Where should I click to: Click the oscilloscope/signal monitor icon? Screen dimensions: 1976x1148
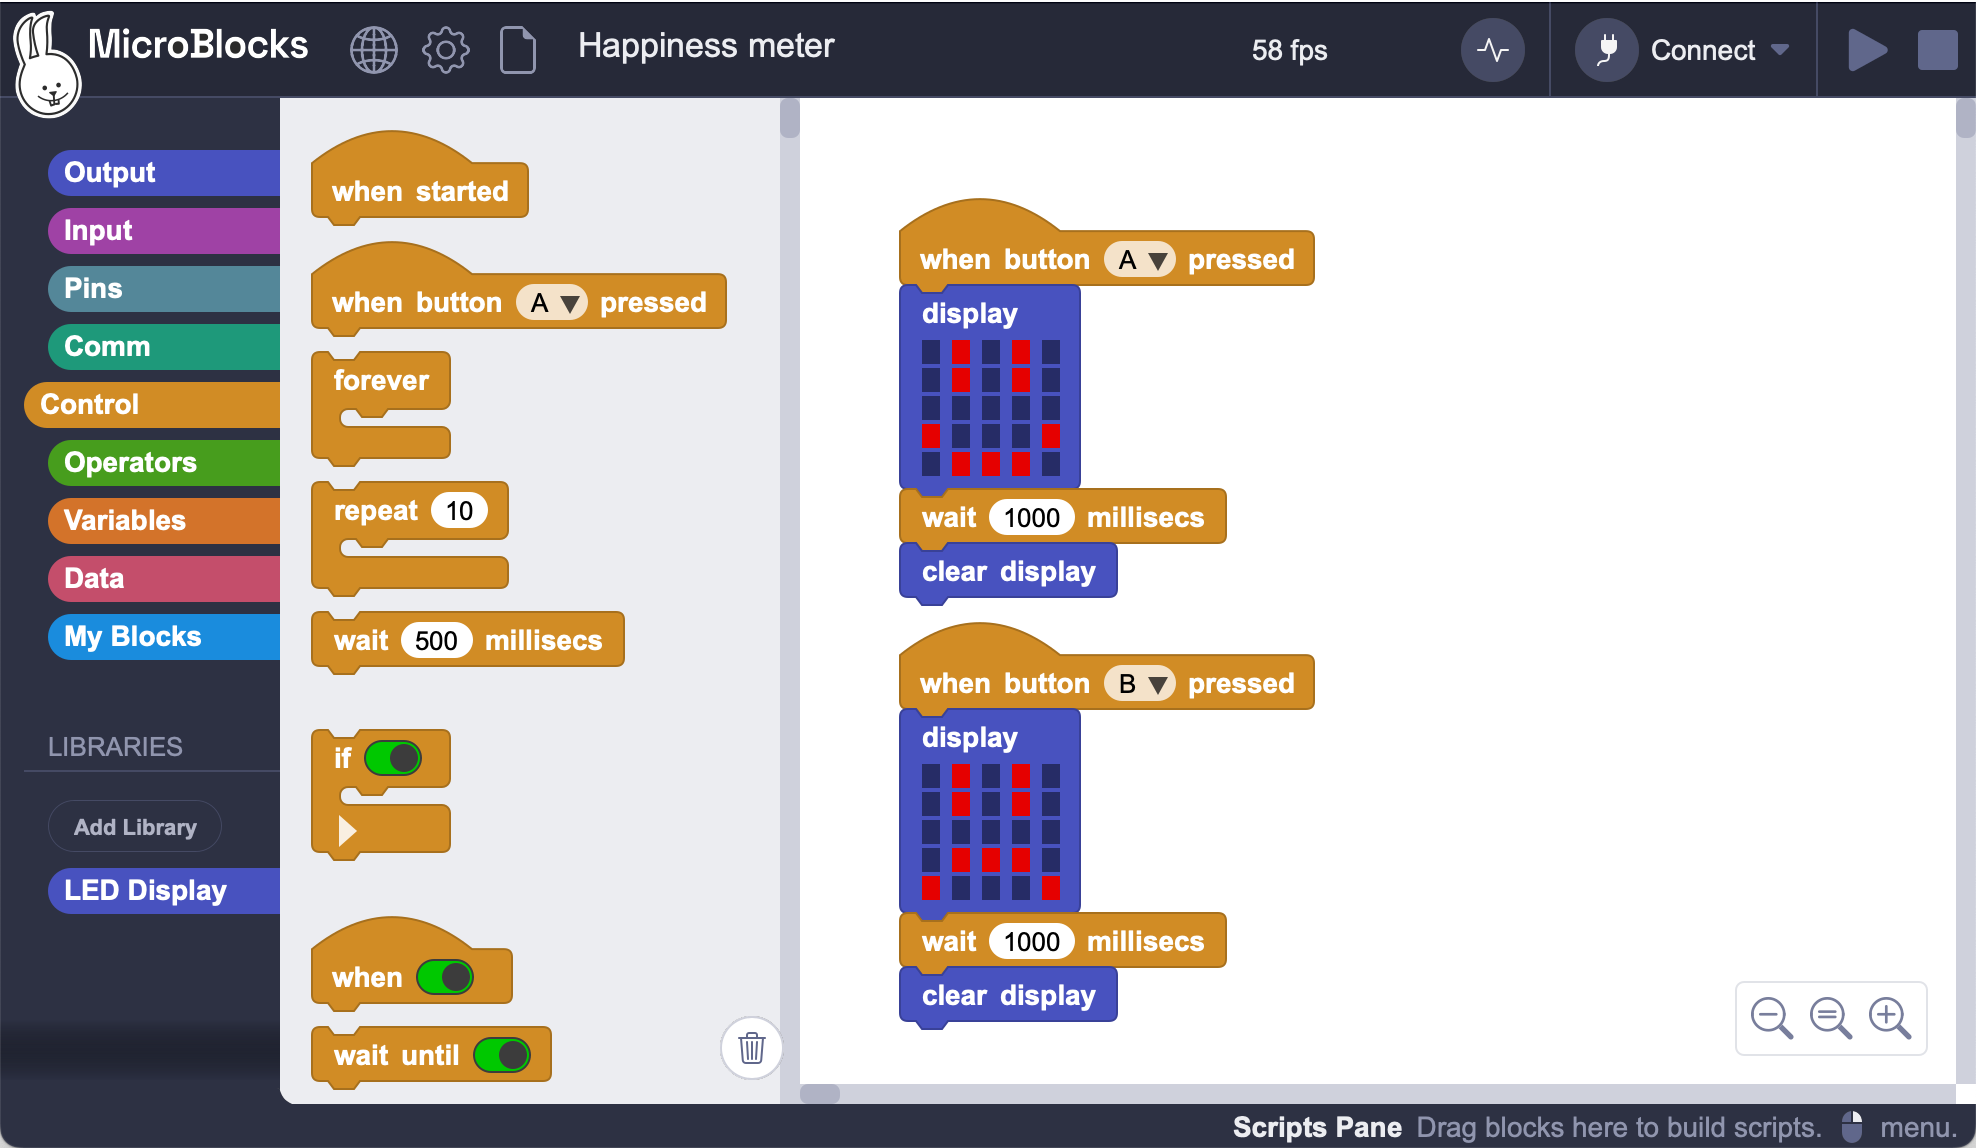1492,49
